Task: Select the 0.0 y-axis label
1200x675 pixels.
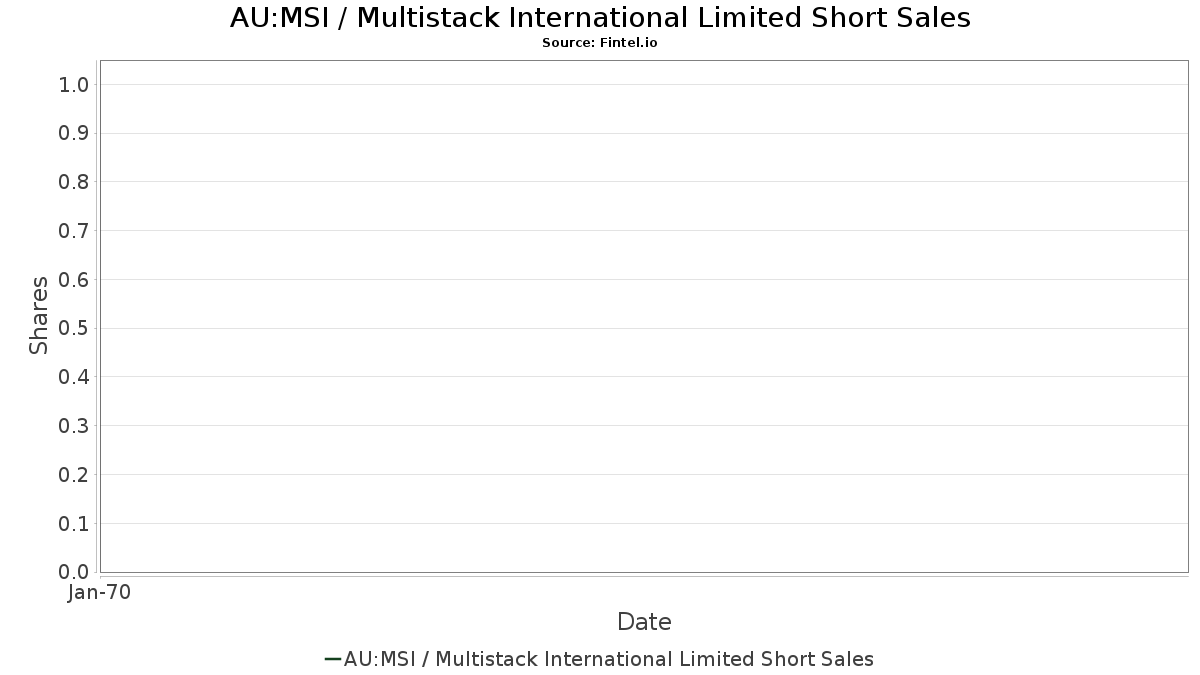Action: click(75, 572)
